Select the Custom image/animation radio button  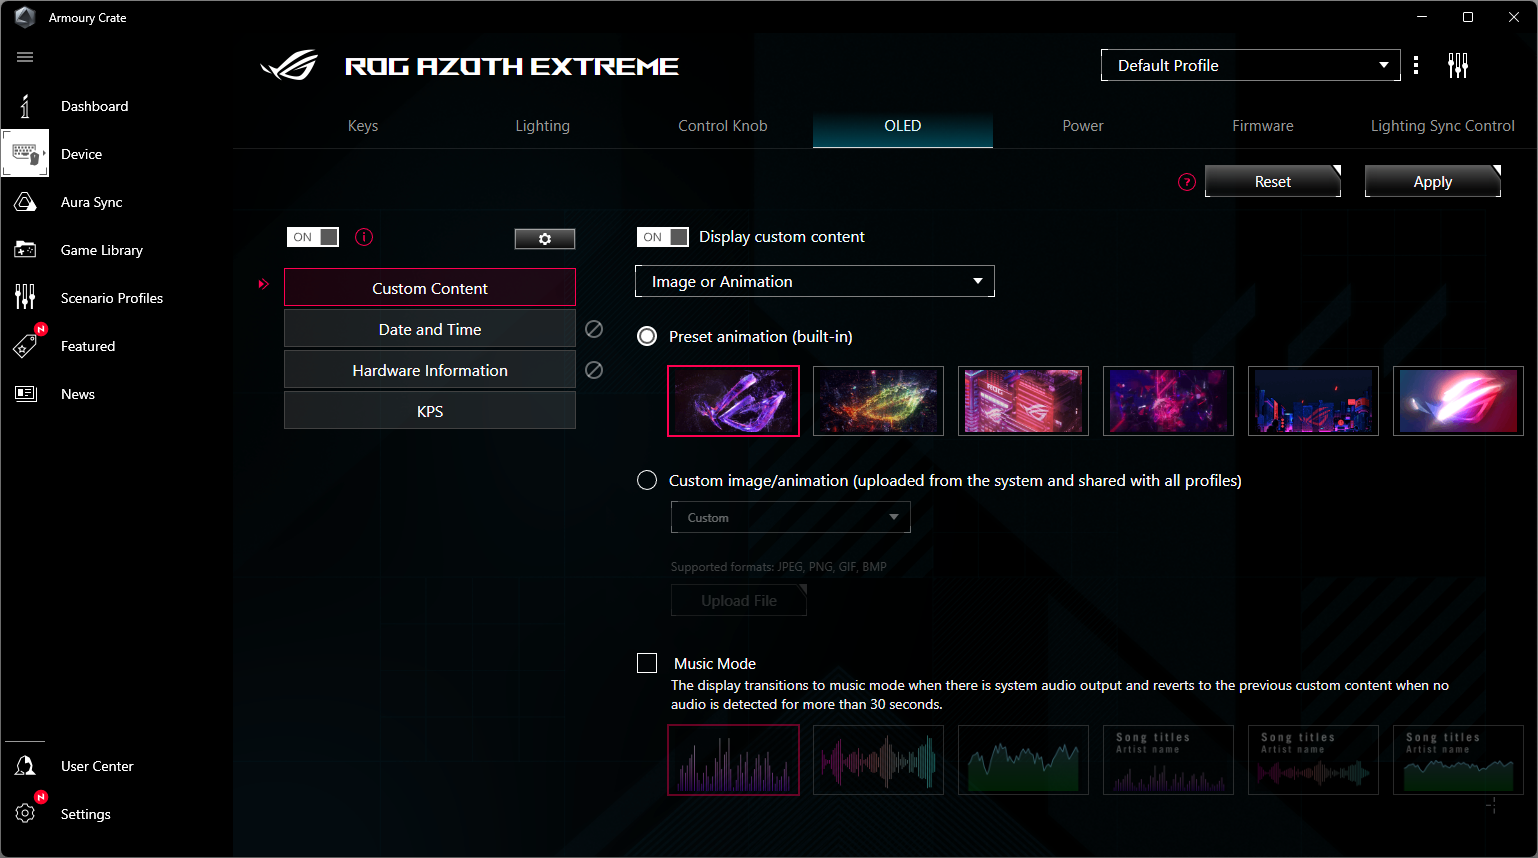click(647, 480)
